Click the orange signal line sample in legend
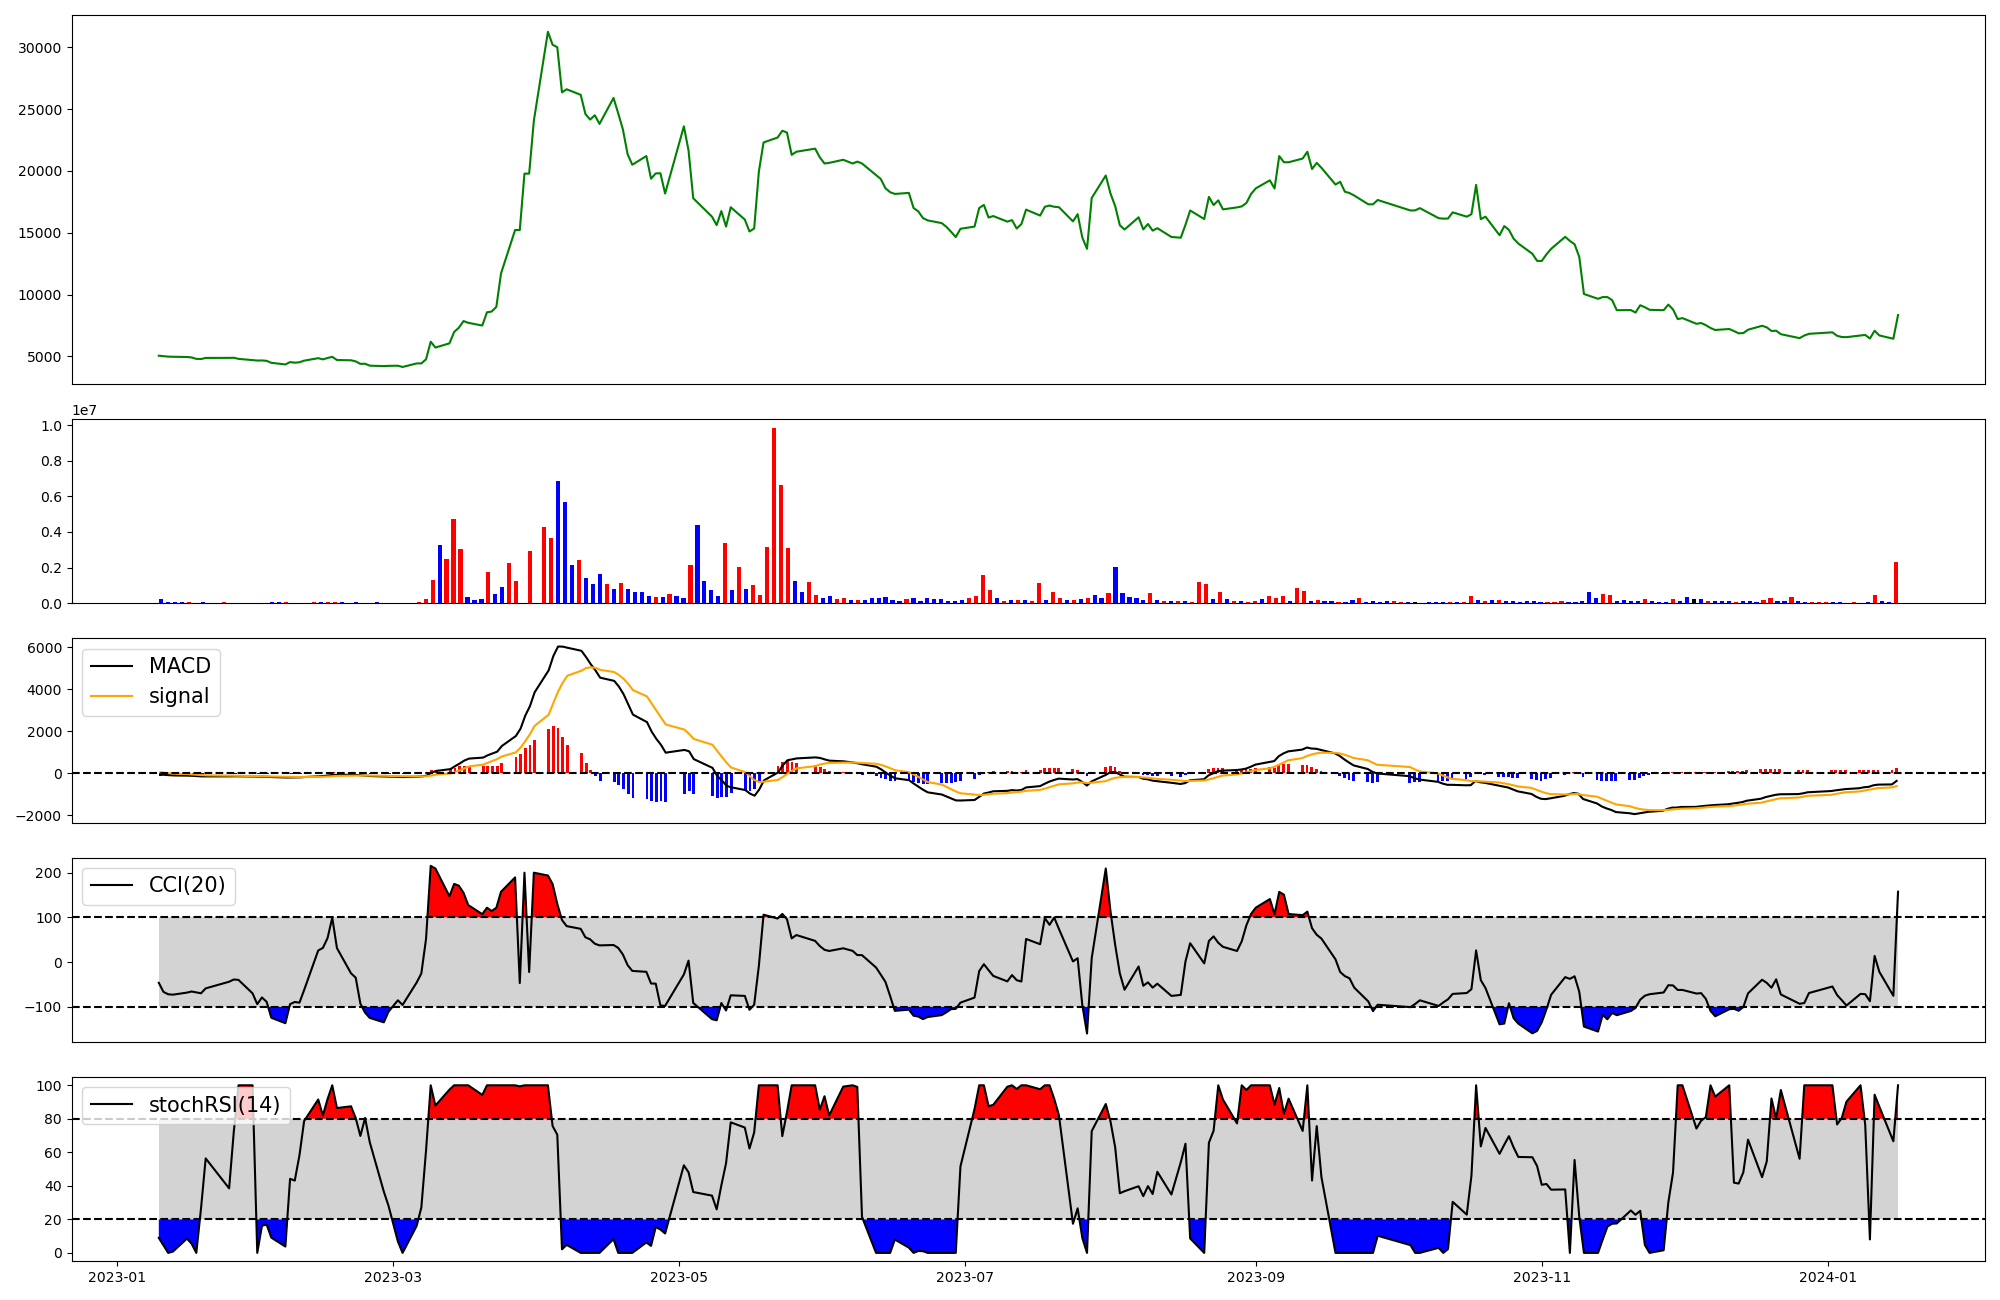The width and height of the screenshot is (2000, 1300). point(112,697)
